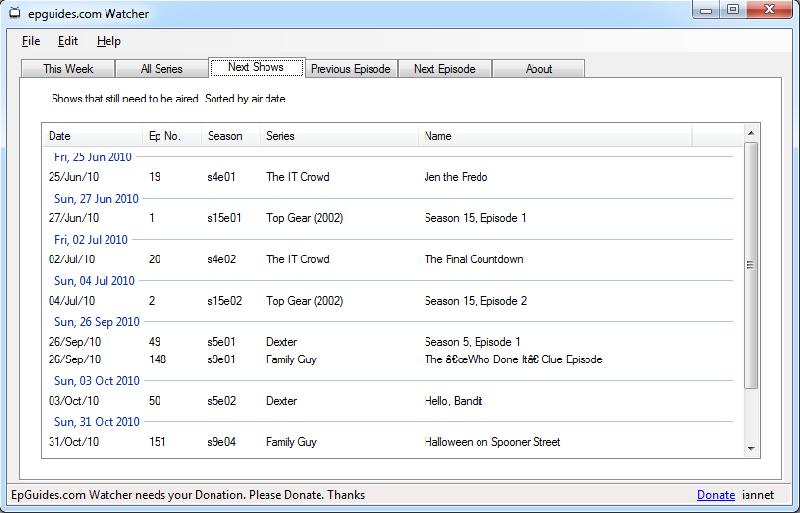Viewport: 800px width, 513px height.
Task: Click the 'Hello, Bandit' episode name
Action: pos(453,401)
